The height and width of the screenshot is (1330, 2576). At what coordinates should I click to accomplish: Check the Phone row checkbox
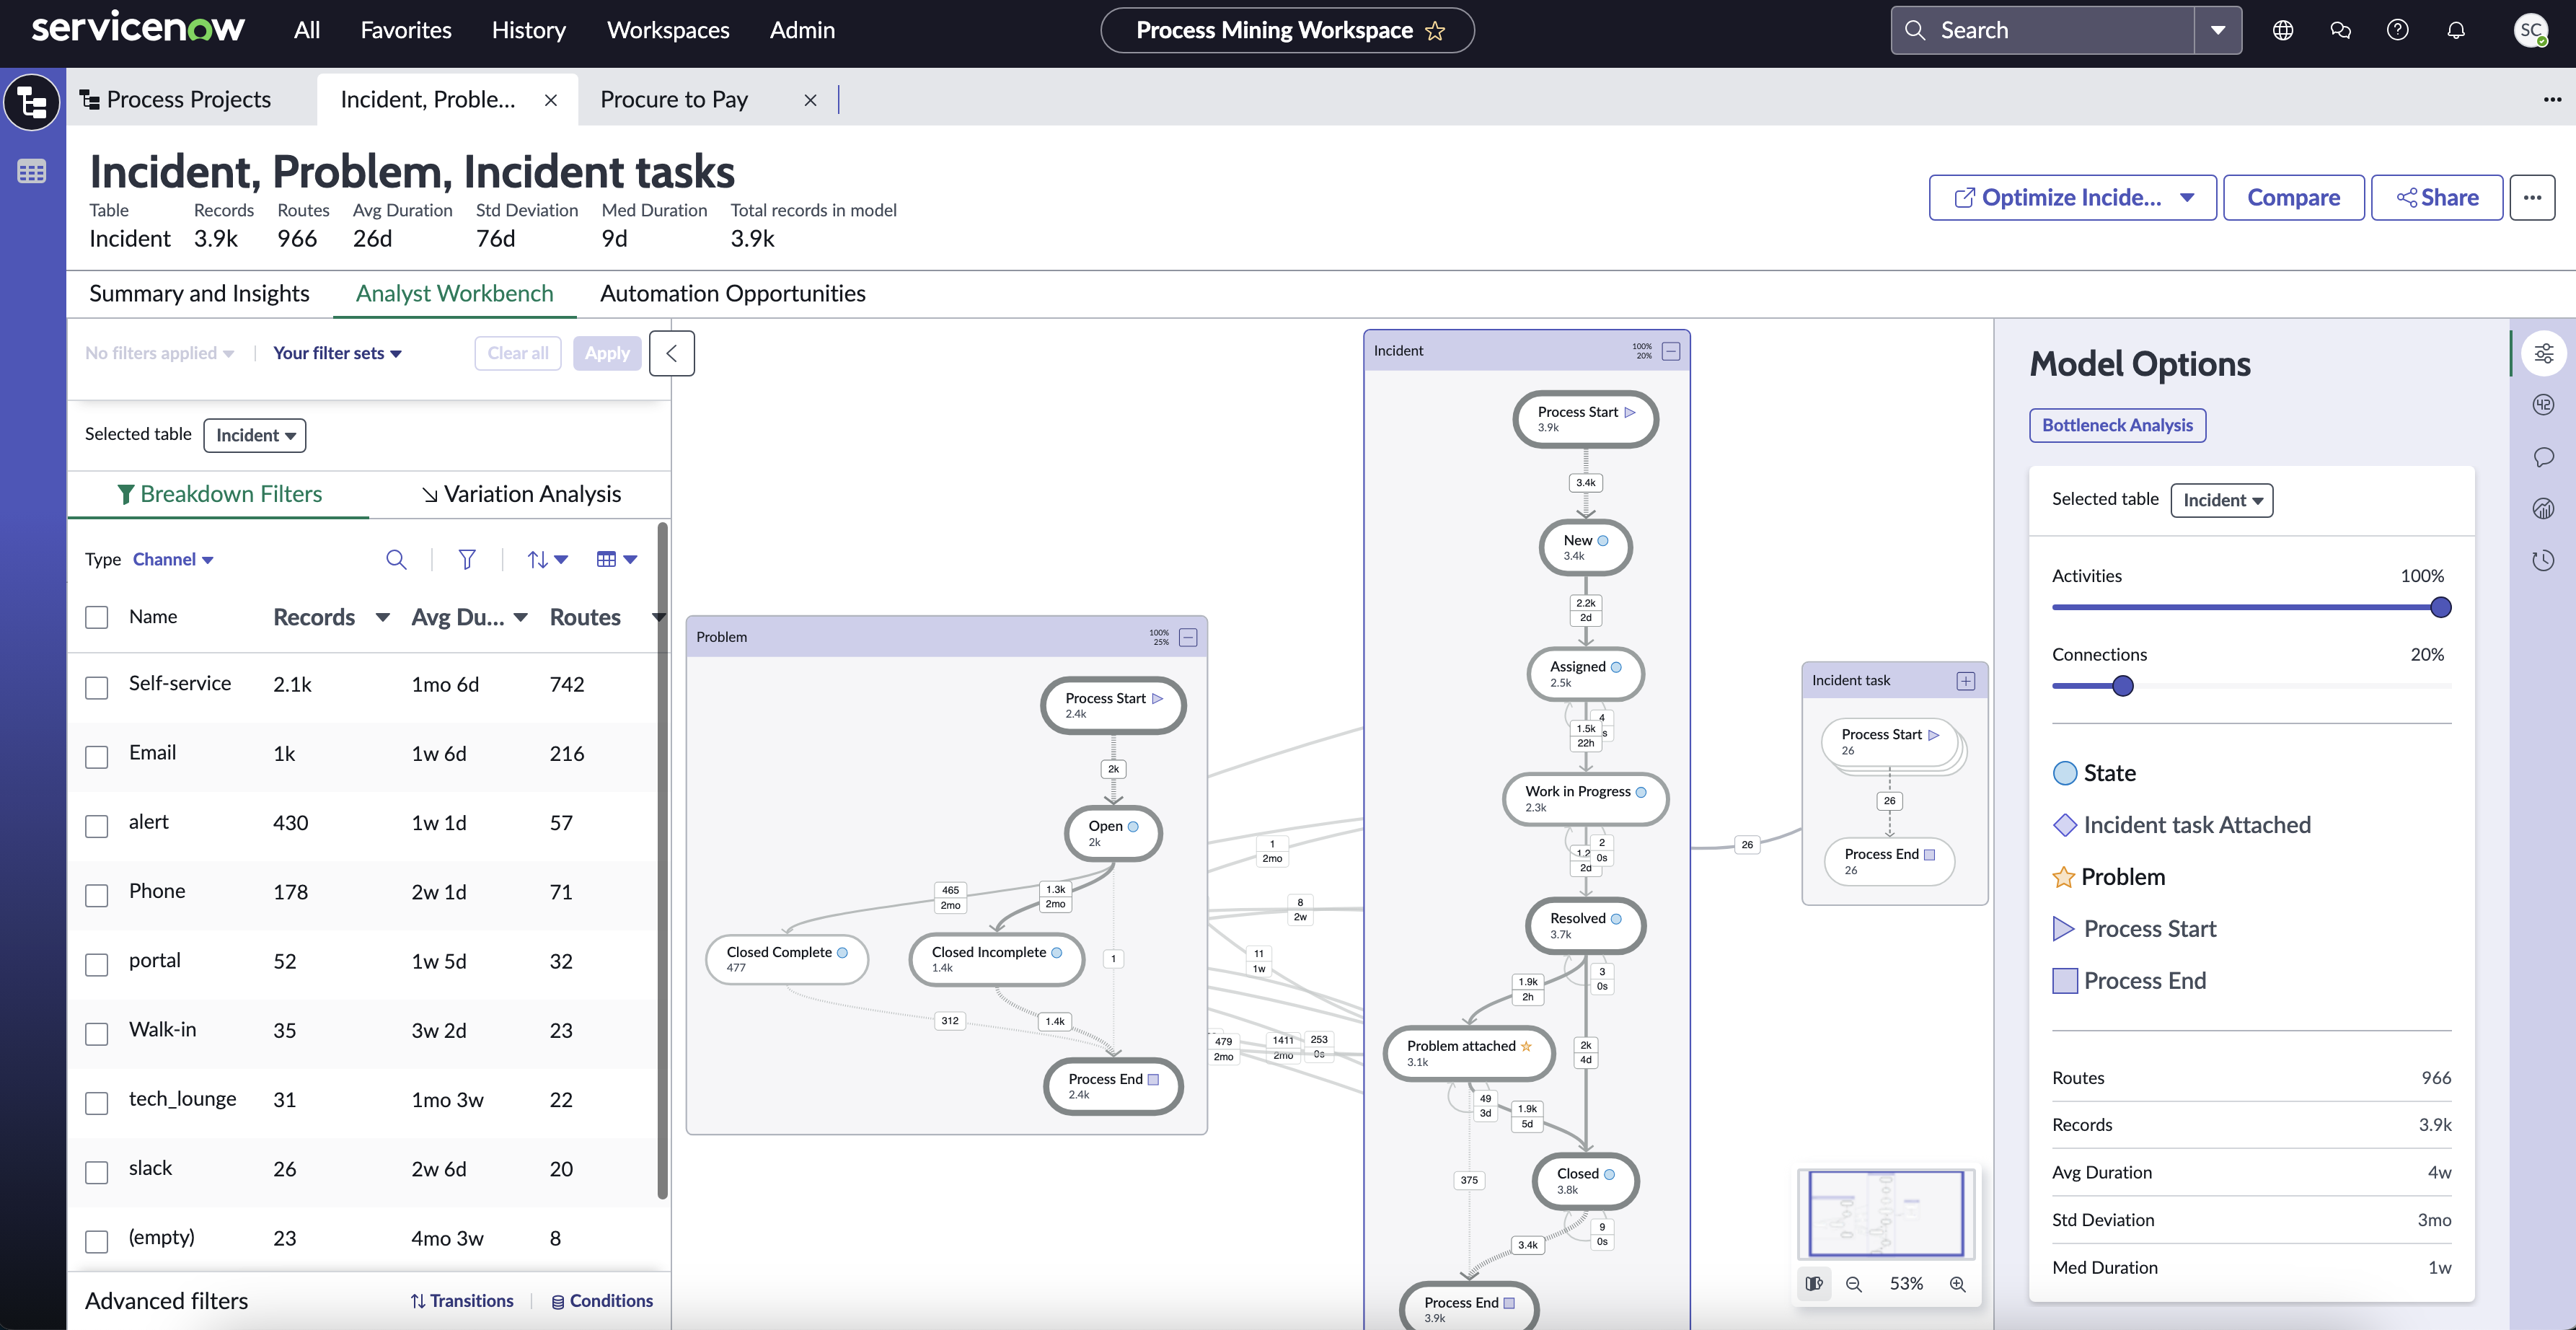click(x=97, y=895)
